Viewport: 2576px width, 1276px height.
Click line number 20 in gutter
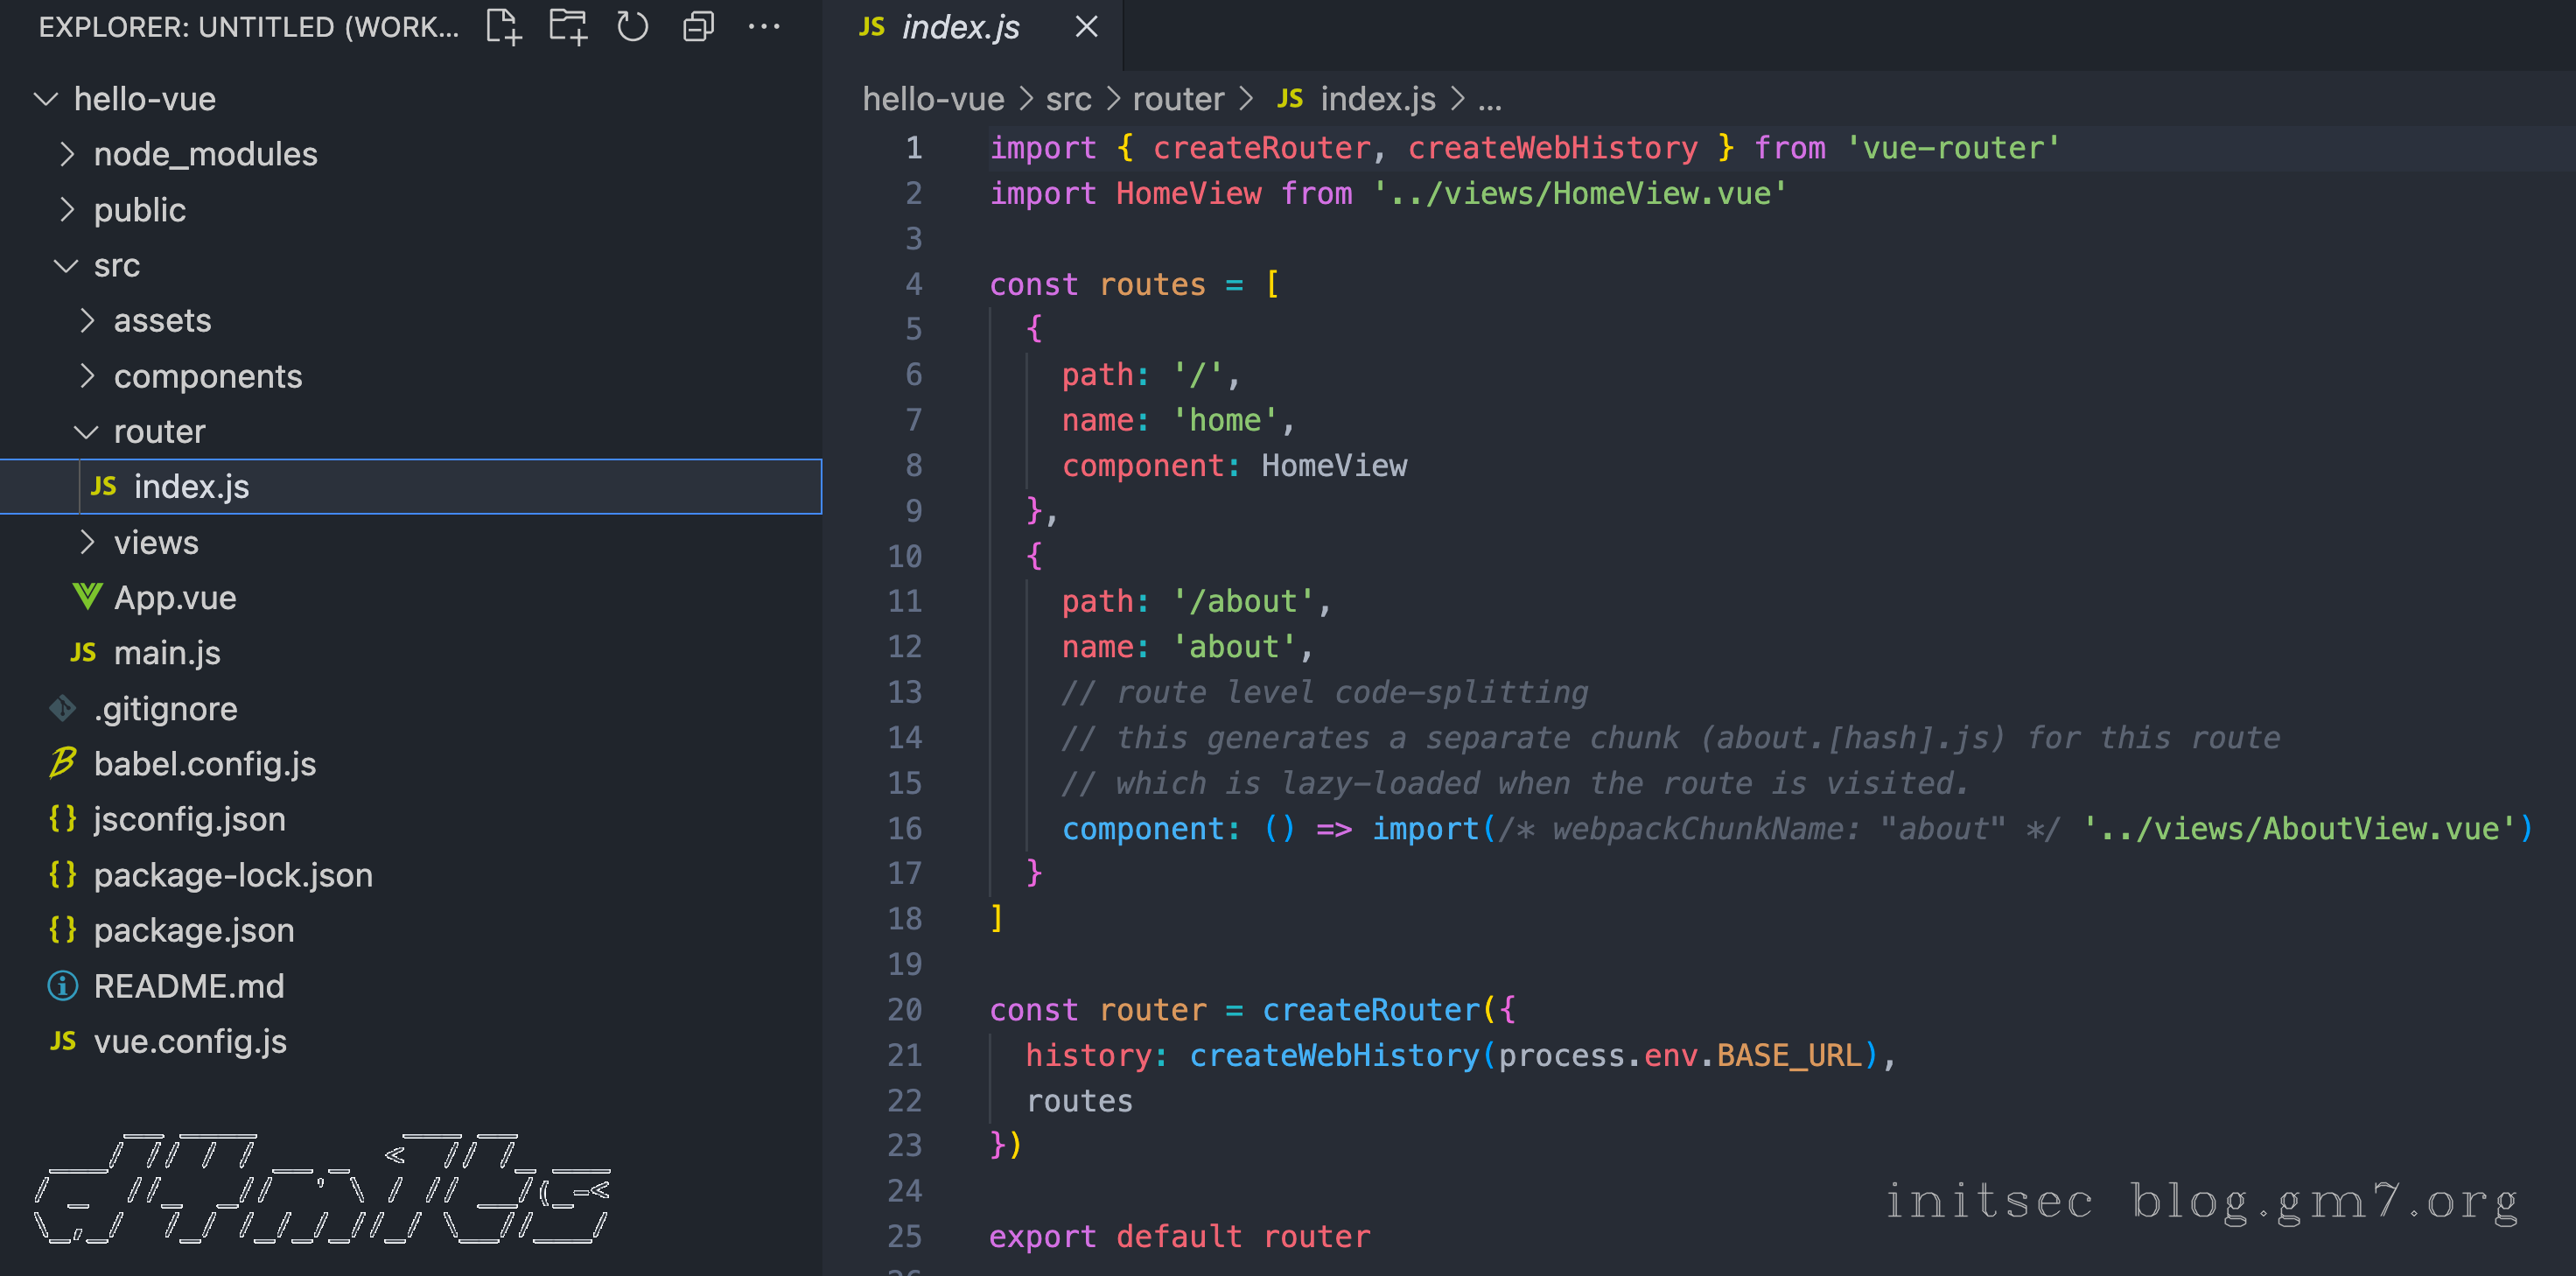tap(904, 1010)
